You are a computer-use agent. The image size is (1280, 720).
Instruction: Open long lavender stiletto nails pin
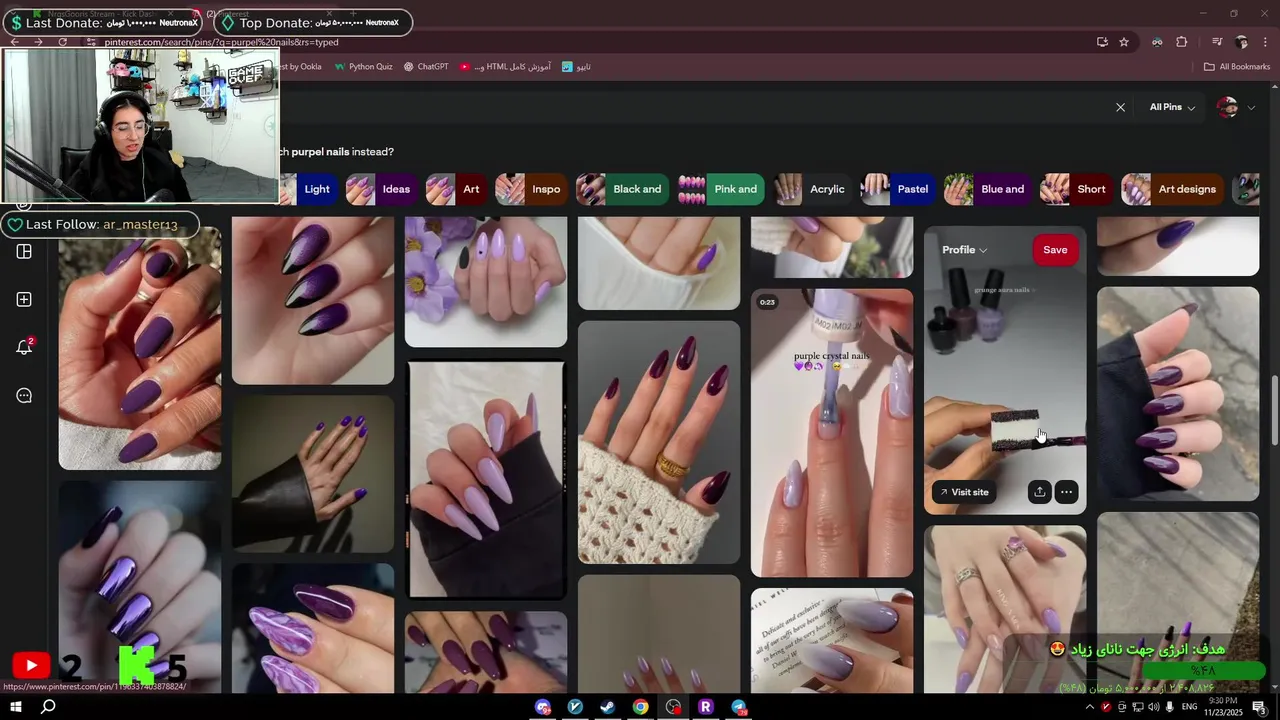486,479
